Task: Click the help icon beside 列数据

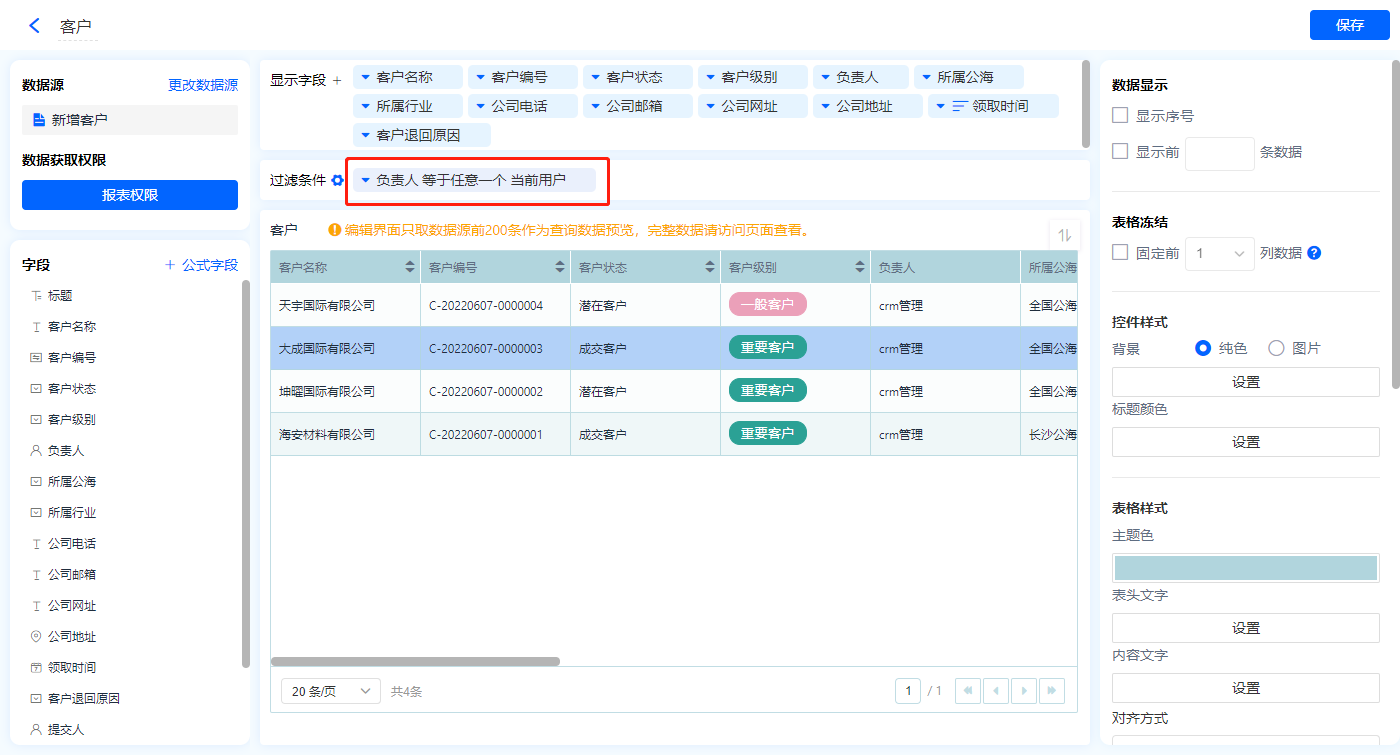Action: tap(1314, 253)
